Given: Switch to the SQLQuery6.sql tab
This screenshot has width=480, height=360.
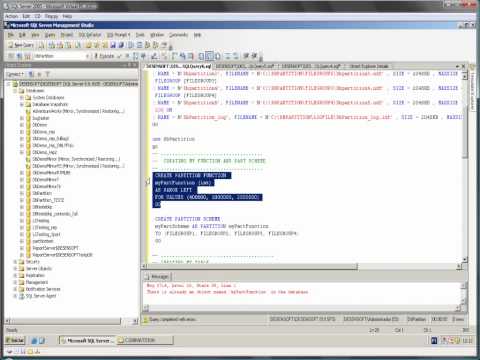Looking at the screenshot, I should (178, 66).
